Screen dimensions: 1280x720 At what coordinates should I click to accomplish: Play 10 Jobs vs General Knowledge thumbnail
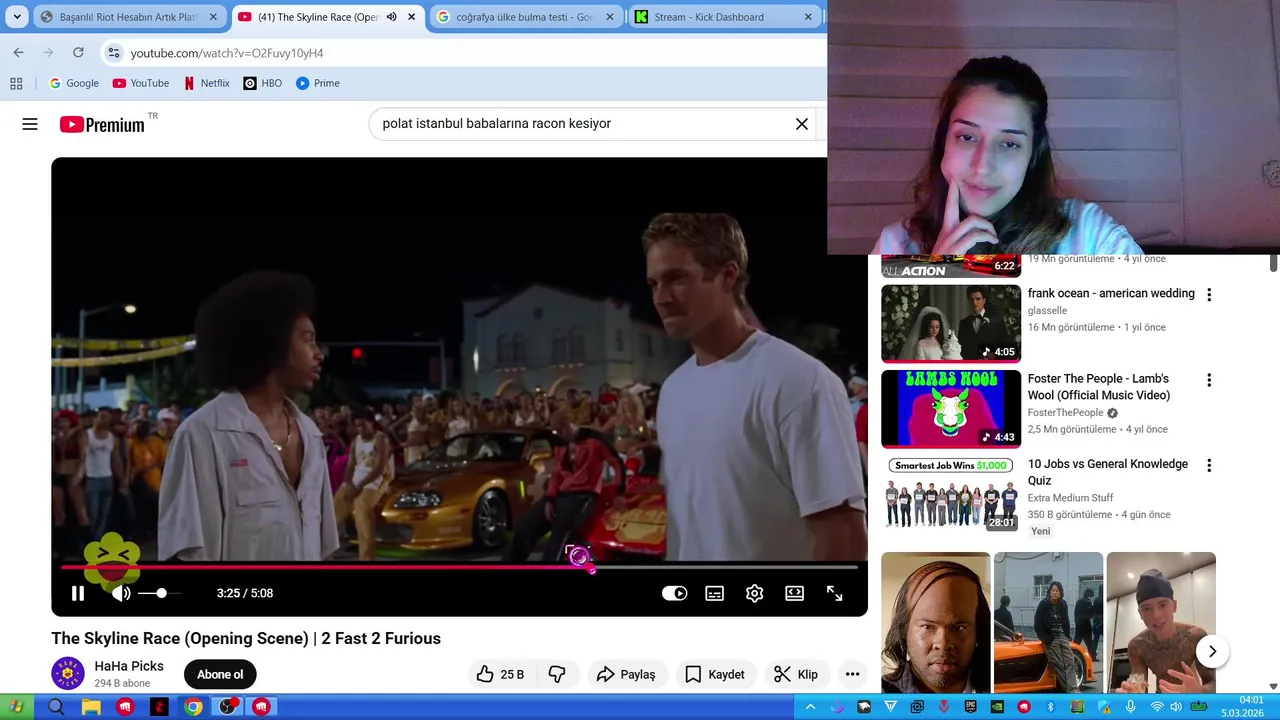[951, 494]
